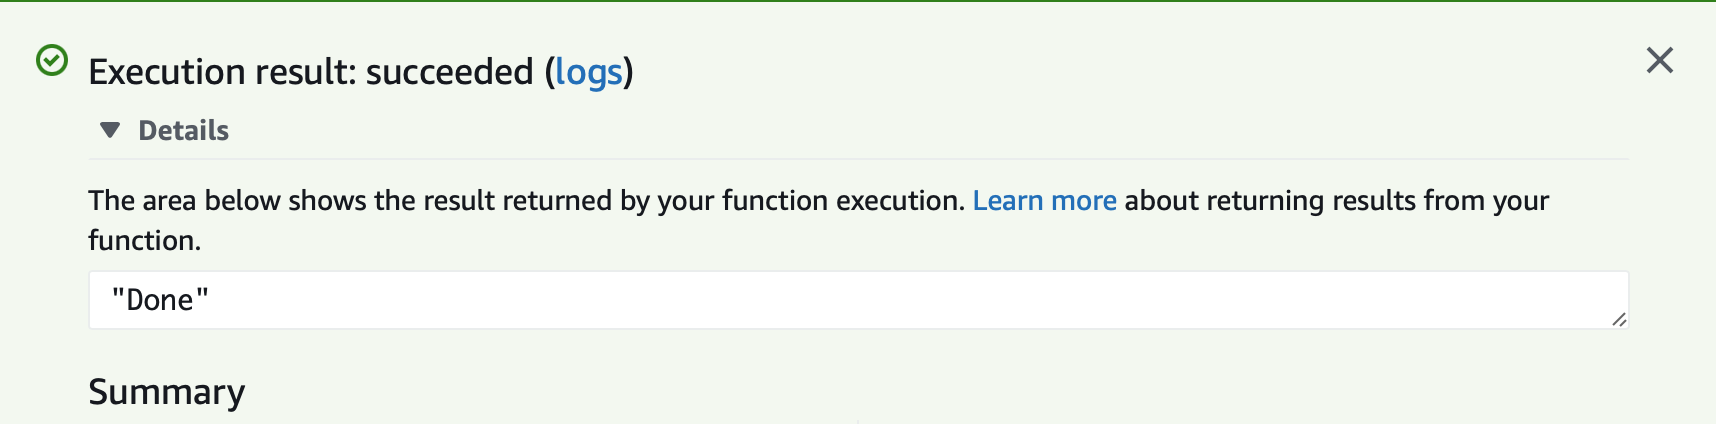Select the Summary section heading
Screen dimensions: 1716x424
[166, 392]
